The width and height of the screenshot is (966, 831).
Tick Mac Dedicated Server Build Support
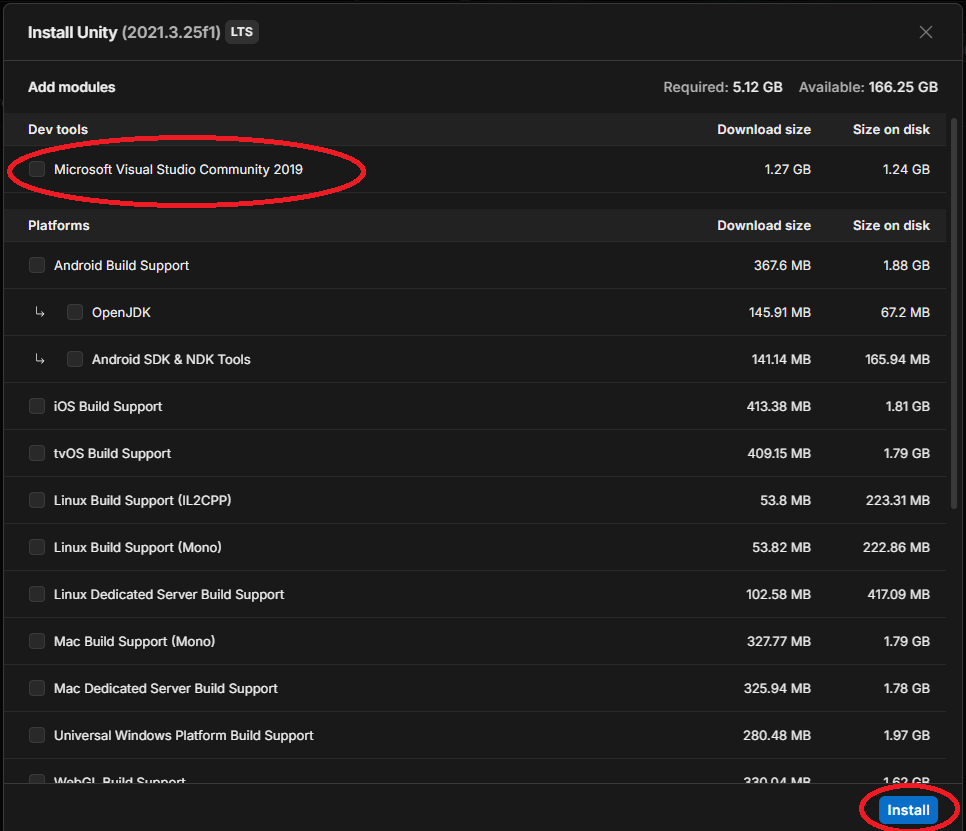coord(37,688)
